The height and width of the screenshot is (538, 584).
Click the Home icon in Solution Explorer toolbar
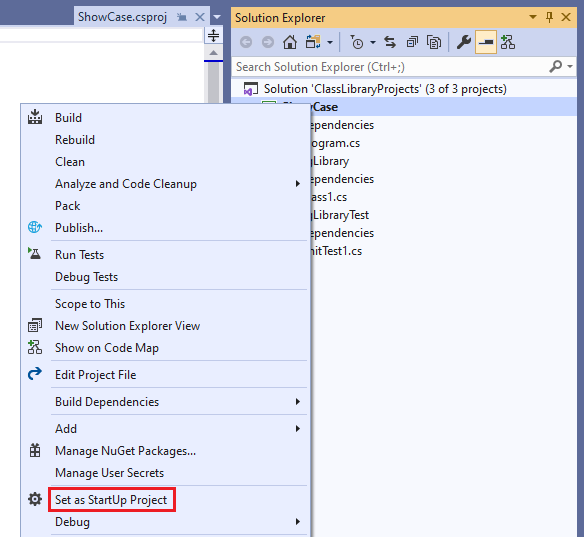pyautogui.click(x=290, y=42)
